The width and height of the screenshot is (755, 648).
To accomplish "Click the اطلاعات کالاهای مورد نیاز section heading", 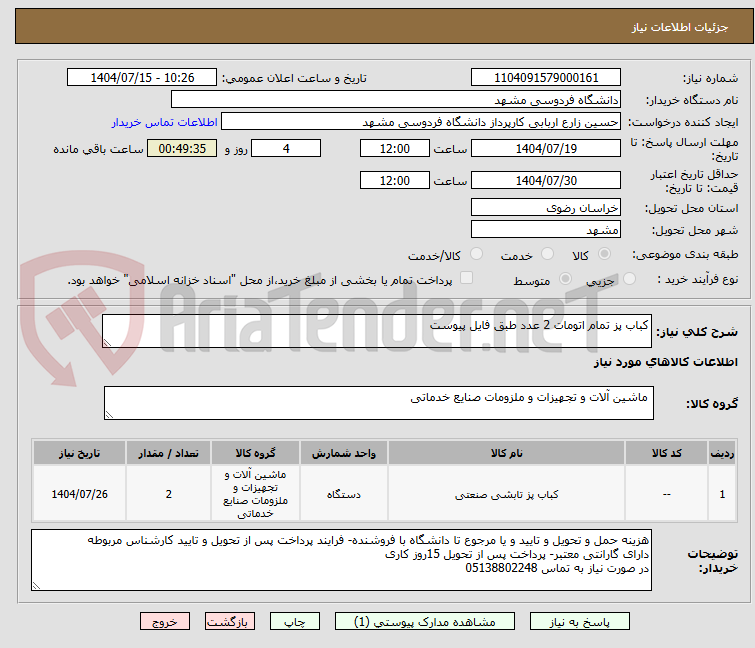I will [x=665, y=362].
